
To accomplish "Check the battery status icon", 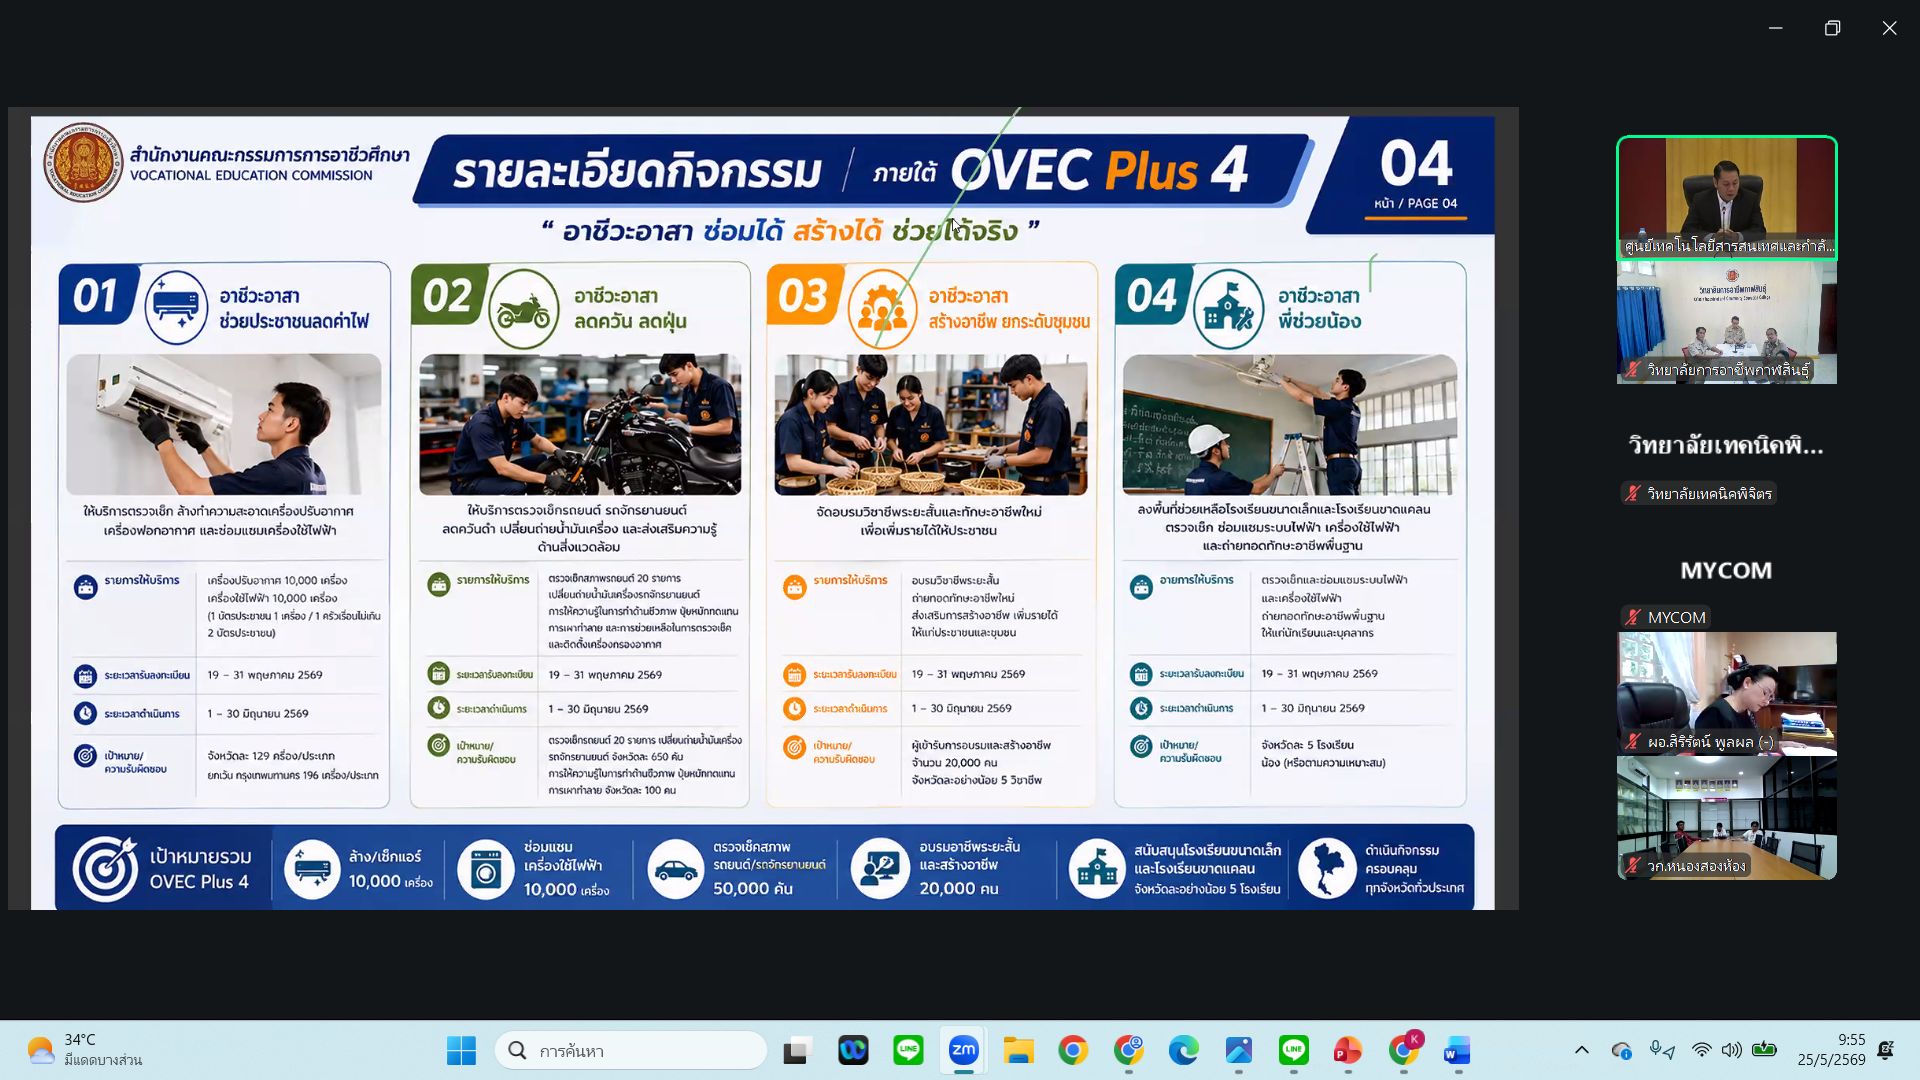I will (x=1764, y=1050).
